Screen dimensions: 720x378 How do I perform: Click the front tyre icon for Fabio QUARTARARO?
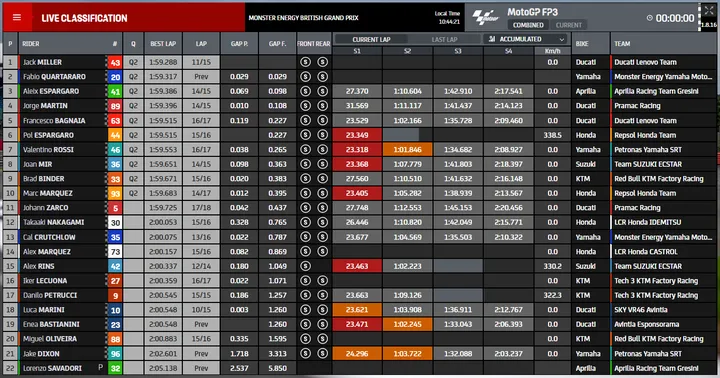coord(305,77)
